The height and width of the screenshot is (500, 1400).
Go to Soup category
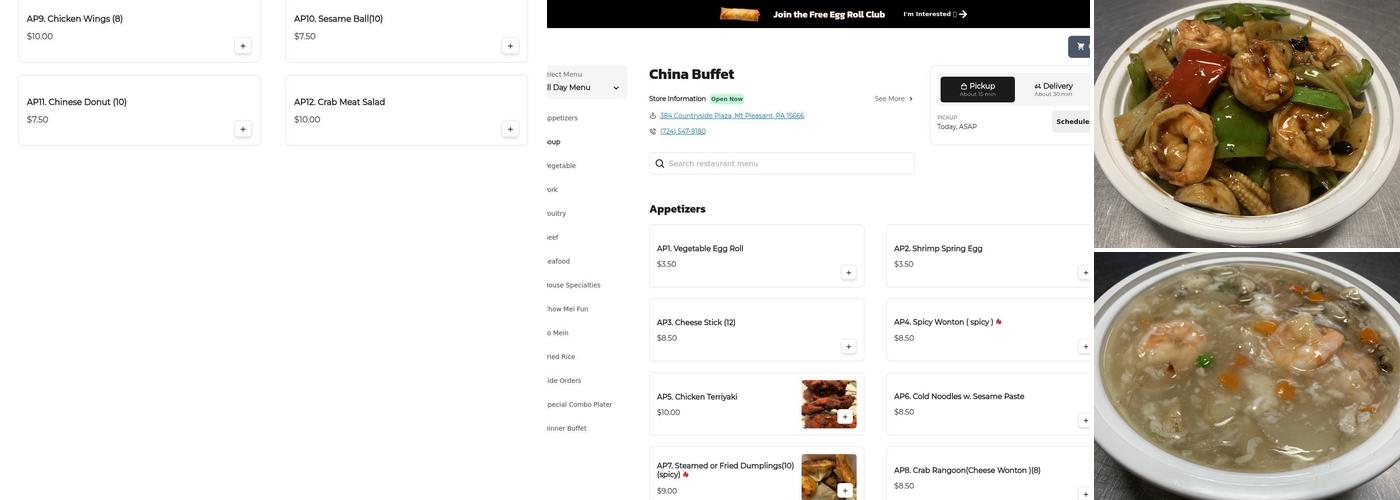(x=554, y=142)
